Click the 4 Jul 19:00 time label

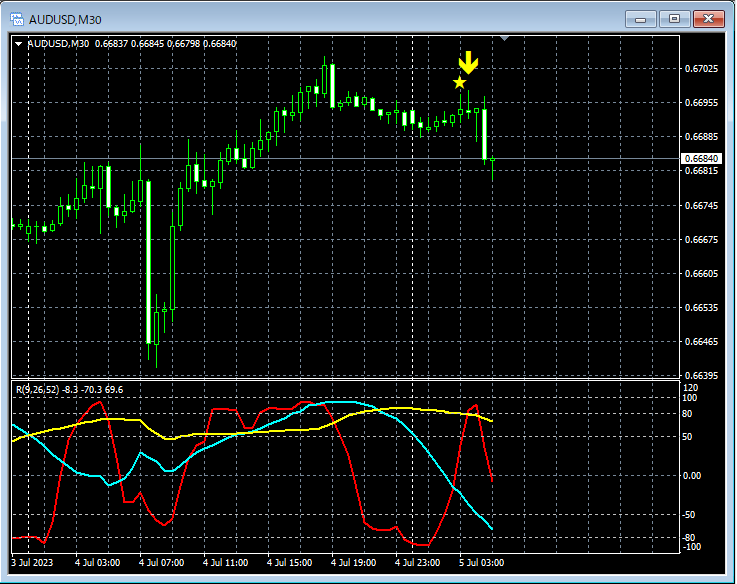coord(353,562)
